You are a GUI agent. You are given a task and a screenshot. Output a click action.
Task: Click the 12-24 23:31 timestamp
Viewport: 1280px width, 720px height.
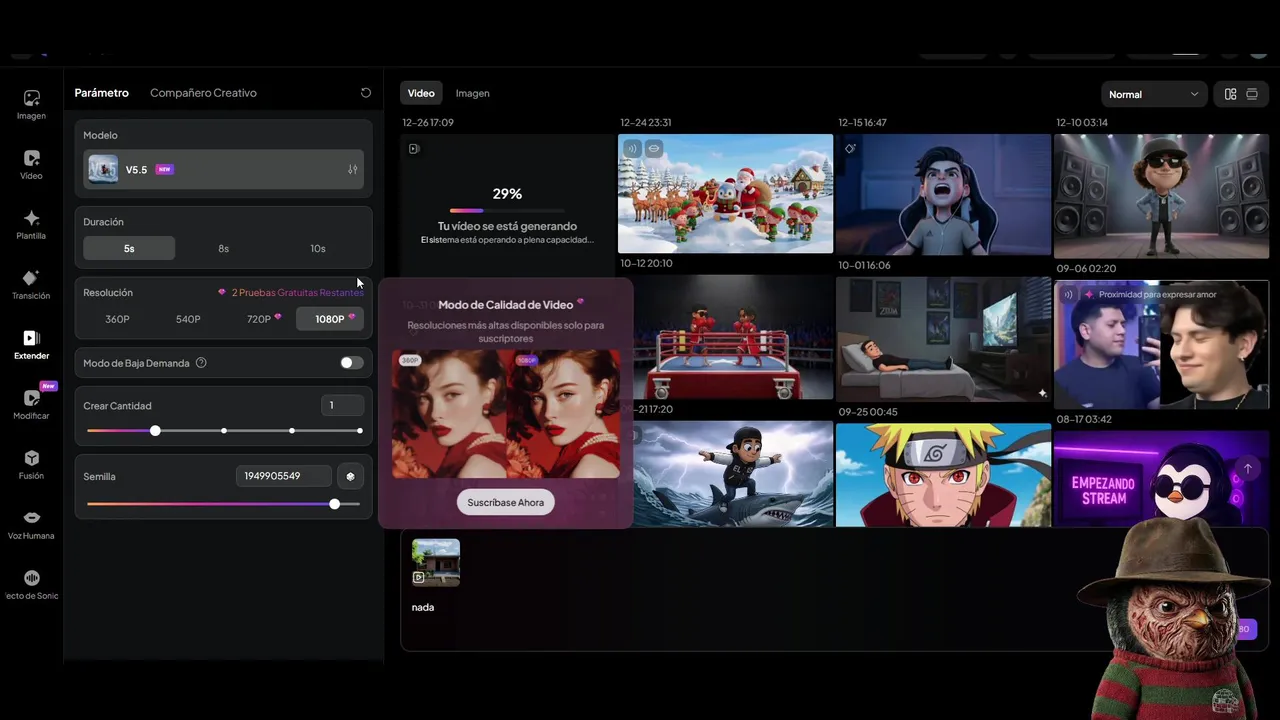[x=646, y=123]
